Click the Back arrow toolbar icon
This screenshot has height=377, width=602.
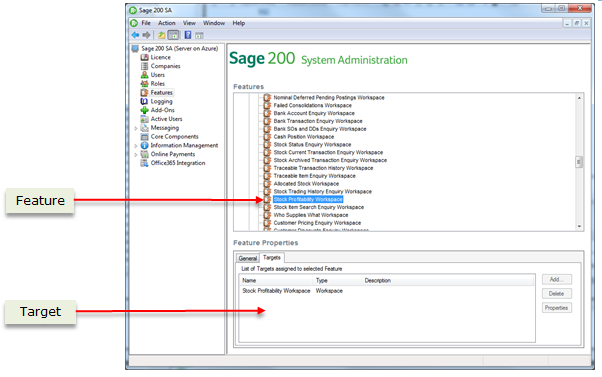136,35
